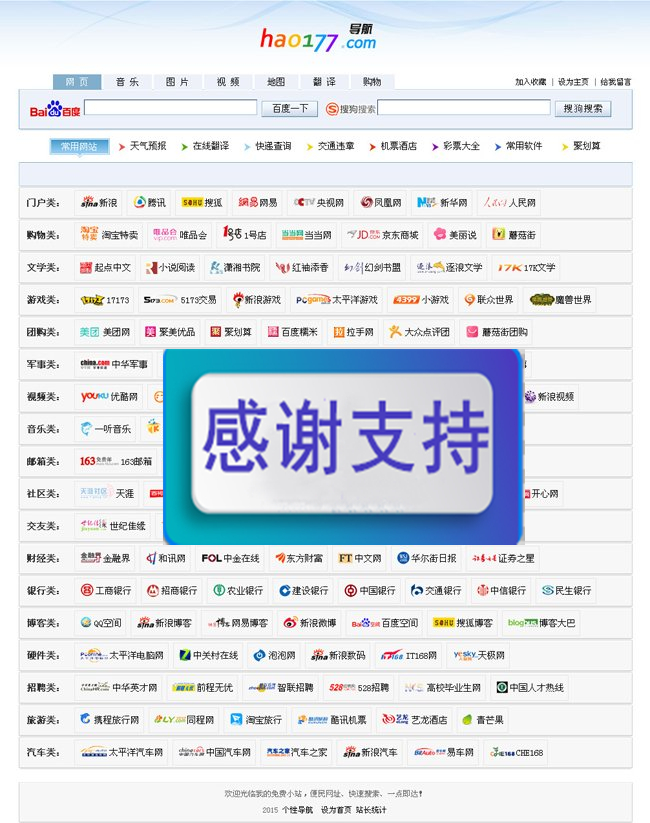Open the 优酷网 Youku video link
The width and height of the screenshot is (650, 823).
pos(109,397)
